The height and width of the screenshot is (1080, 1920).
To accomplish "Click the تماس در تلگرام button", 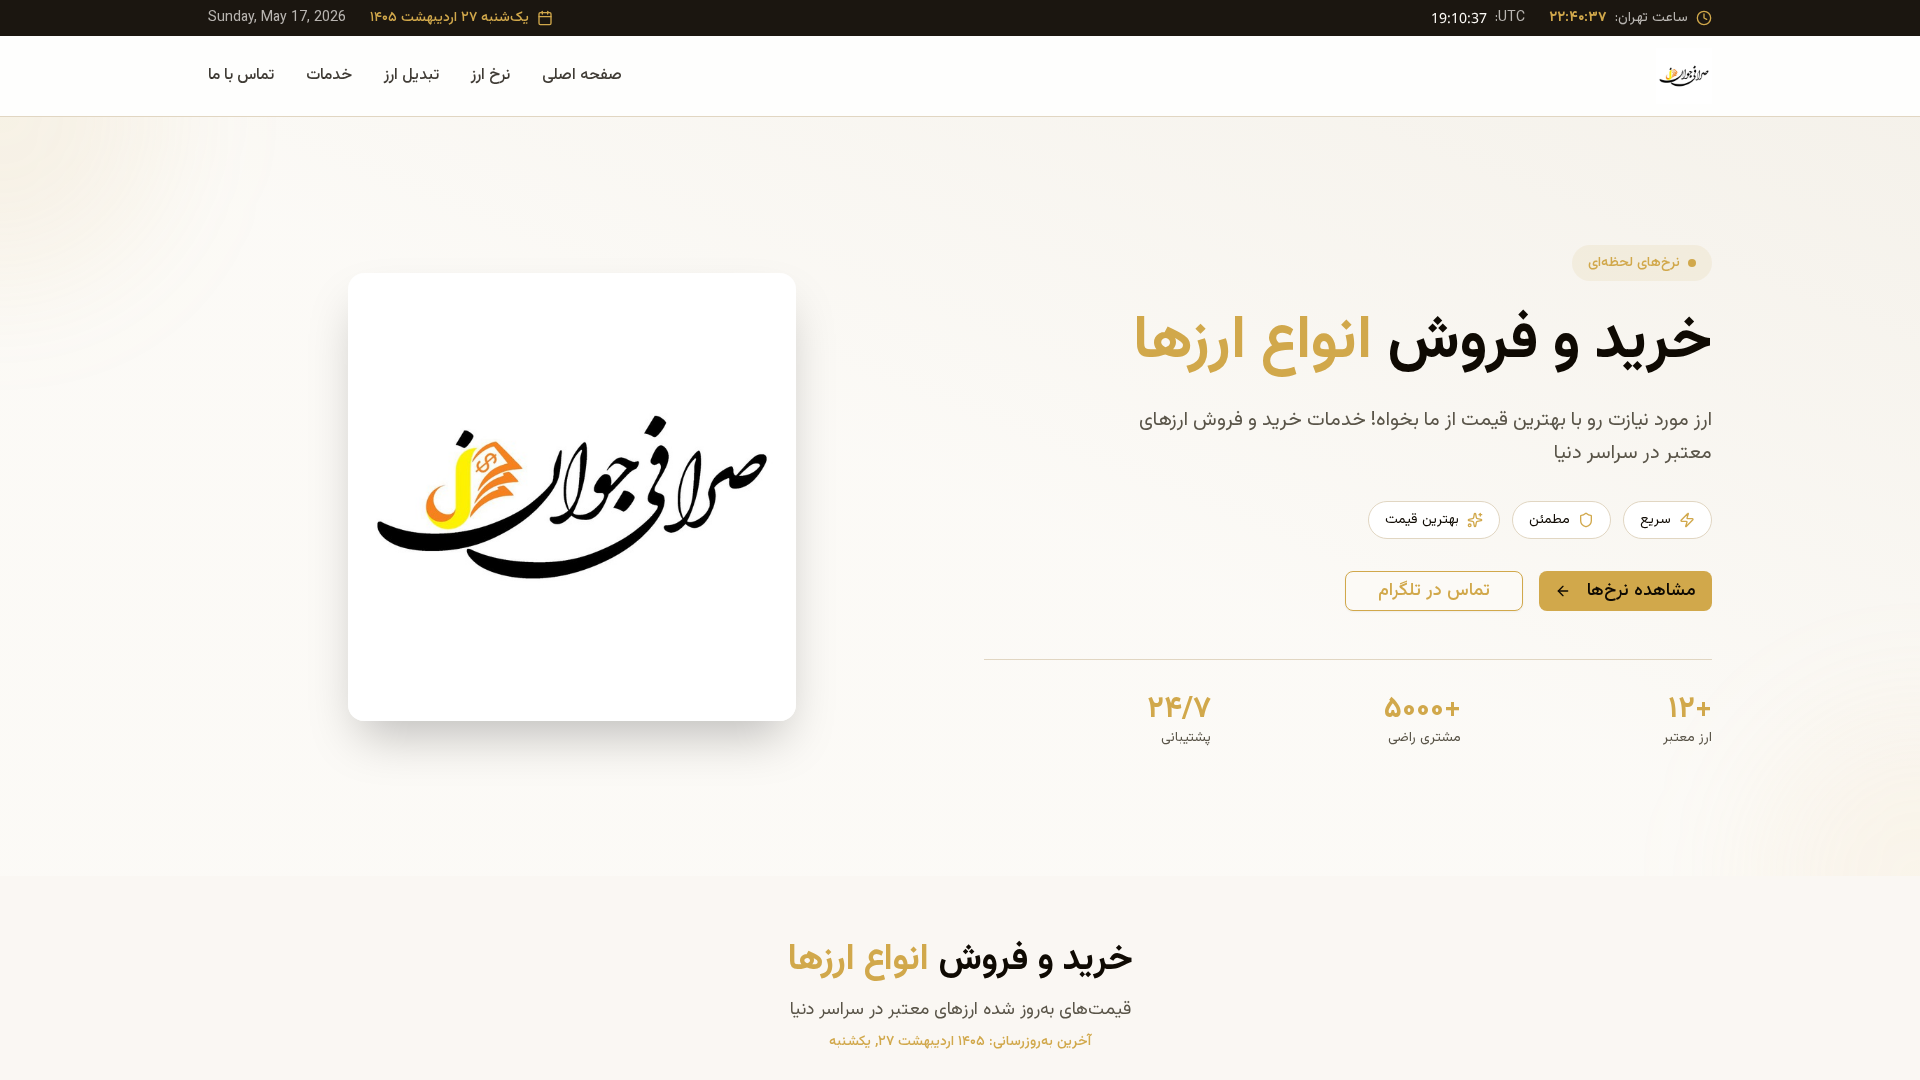I will pyautogui.click(x=1434, y=591).
